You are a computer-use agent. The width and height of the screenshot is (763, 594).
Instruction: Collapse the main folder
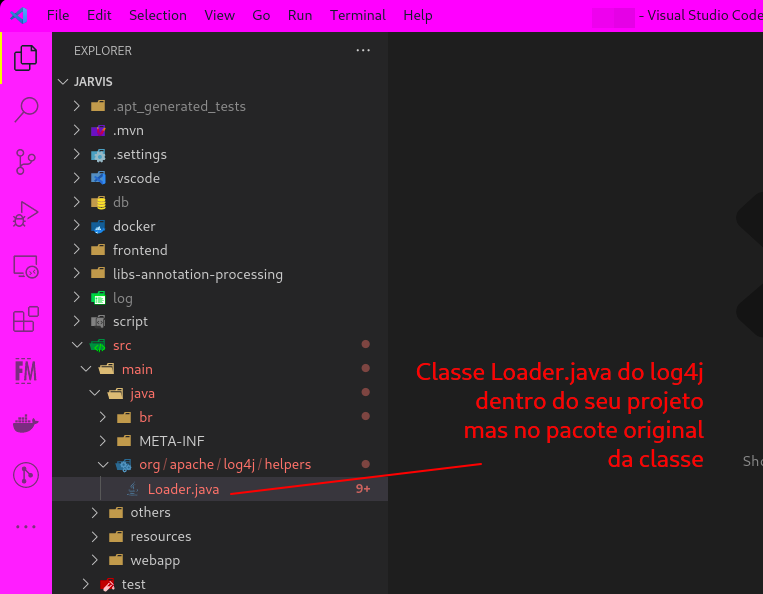coord(86,369)
